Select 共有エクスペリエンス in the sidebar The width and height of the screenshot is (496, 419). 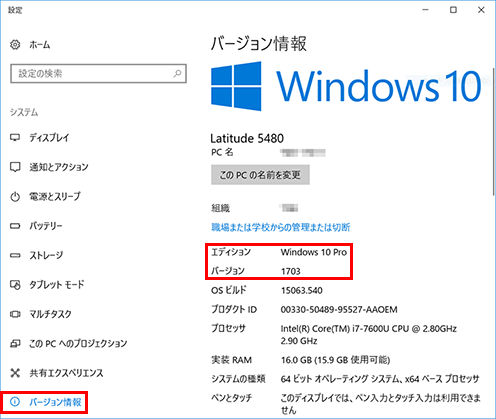point(66,373)
